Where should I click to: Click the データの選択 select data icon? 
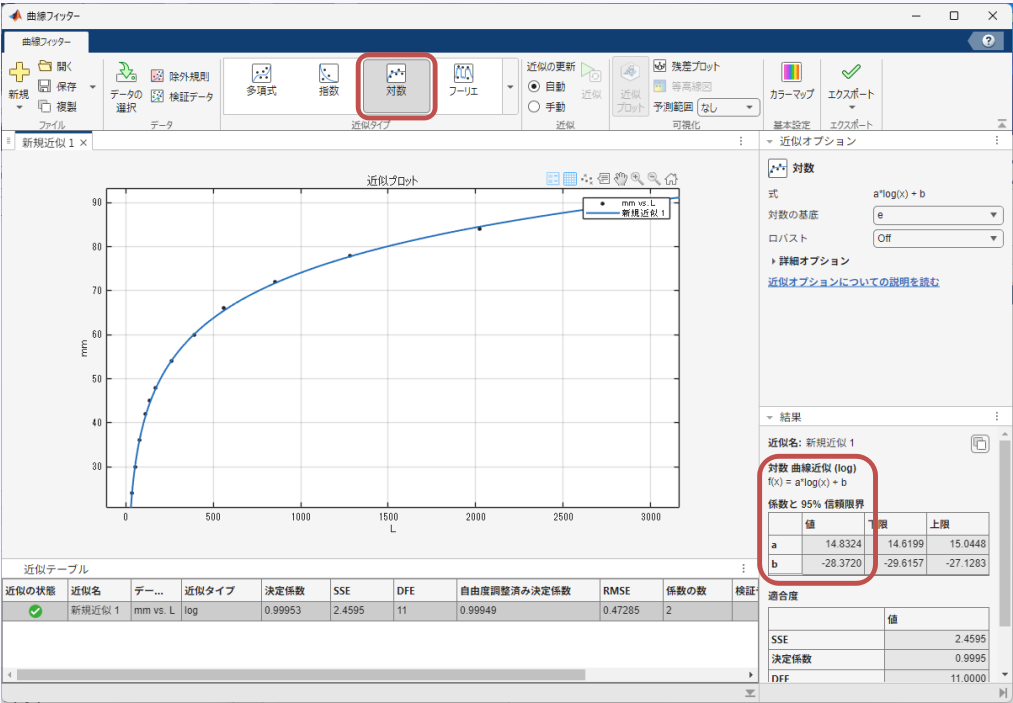126,73
